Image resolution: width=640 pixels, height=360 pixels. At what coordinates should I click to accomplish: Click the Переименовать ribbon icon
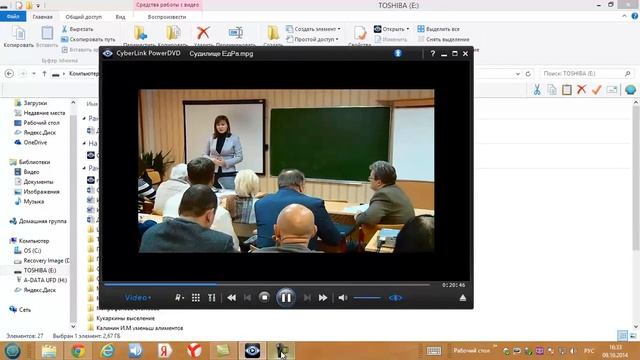[x=236, y=33]
